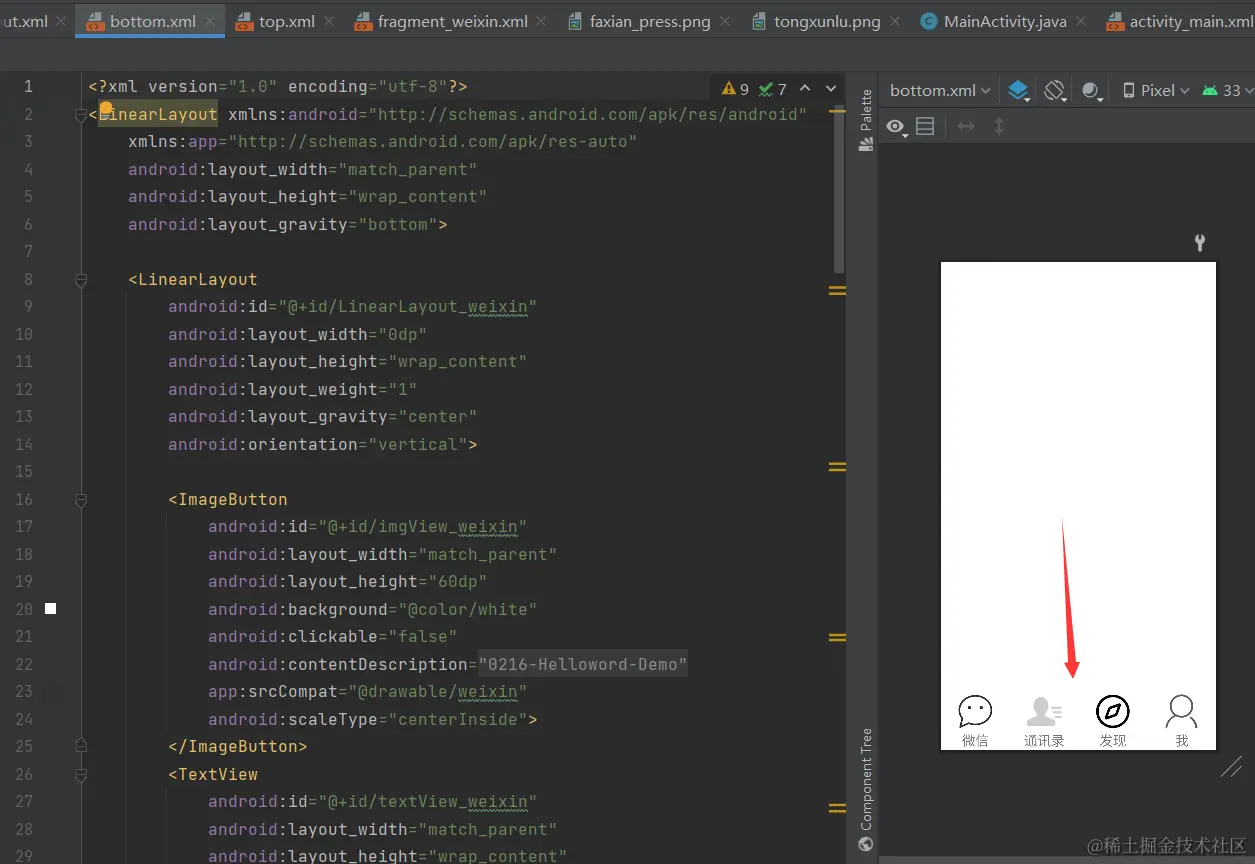This screenshot has width=1255, height=864.
Task: Click the wrench icon above the preview
Action: pos(1201,242)
